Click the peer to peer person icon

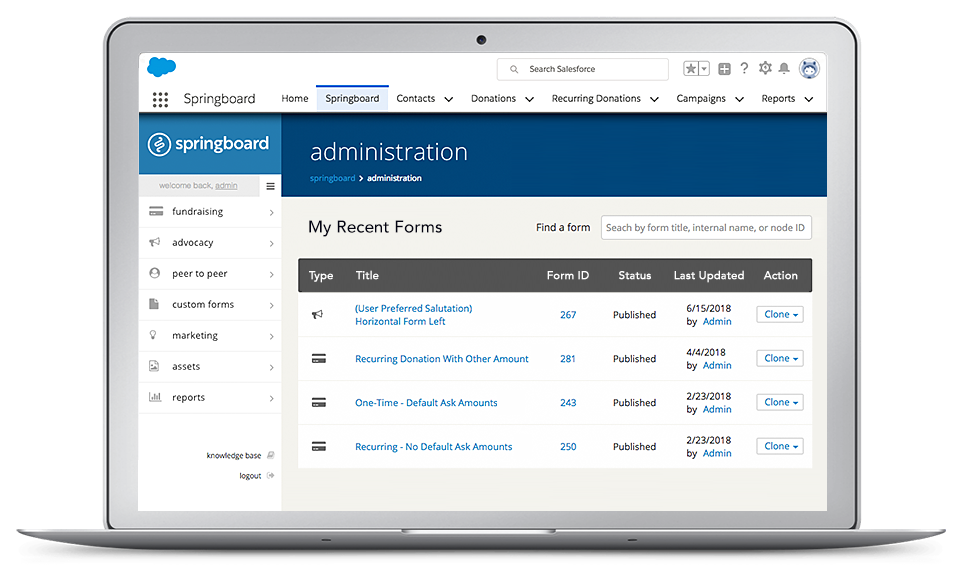pyautogui.click(x=155, y=273)
